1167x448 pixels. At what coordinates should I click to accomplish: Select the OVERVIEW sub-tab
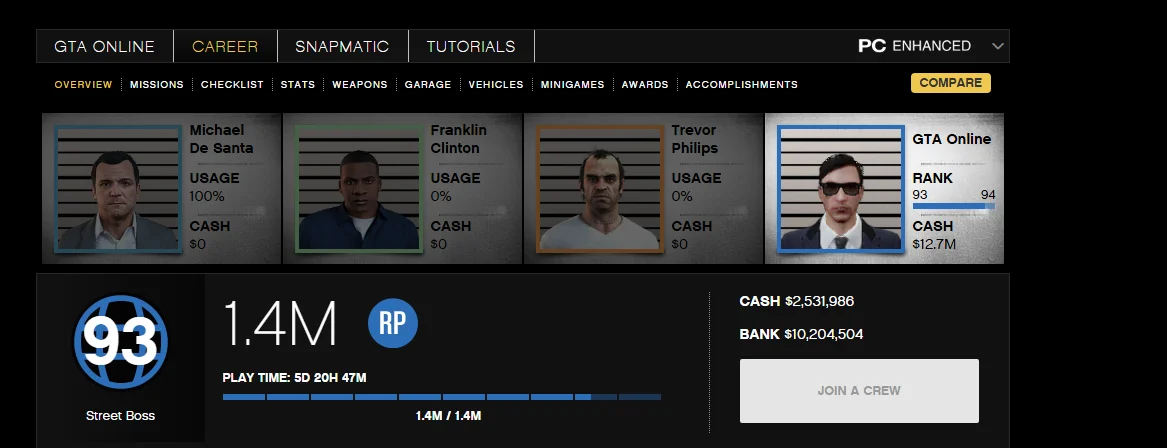[83, 85]
